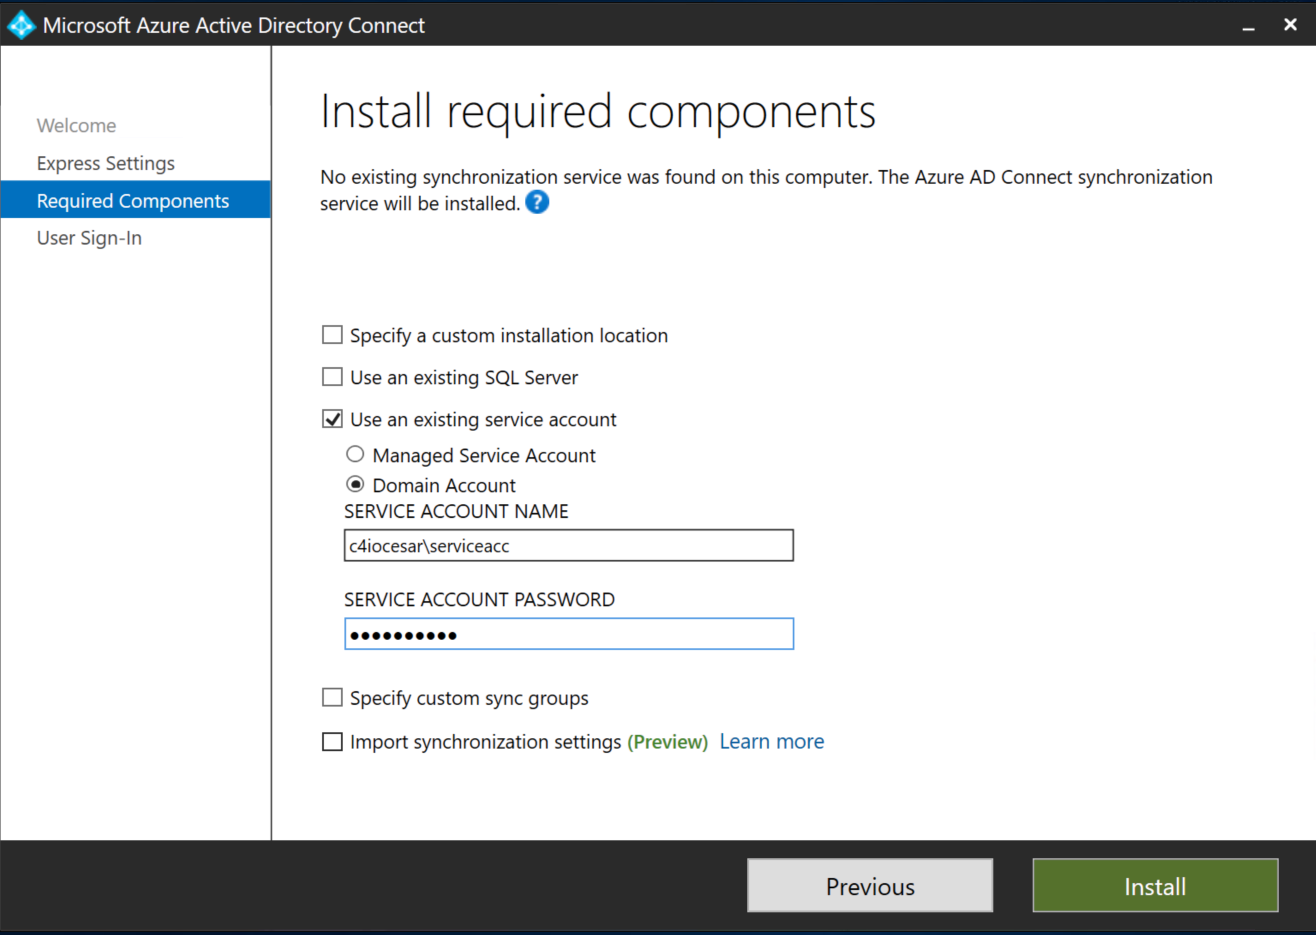Image resolution: width=1316 pixels, height=935 pixels.
Task: Focus the Service Account Name field
Action: pyautogui.click(x=569, y=545)
